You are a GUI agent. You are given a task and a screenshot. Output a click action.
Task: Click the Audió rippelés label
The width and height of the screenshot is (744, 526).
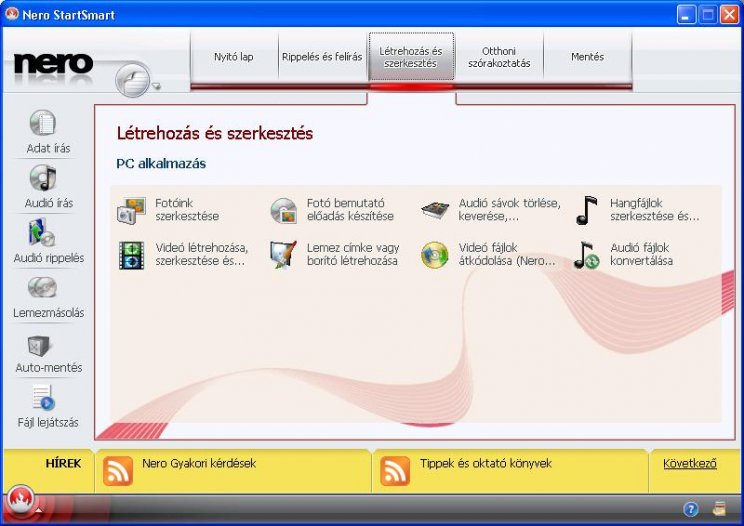48,258
